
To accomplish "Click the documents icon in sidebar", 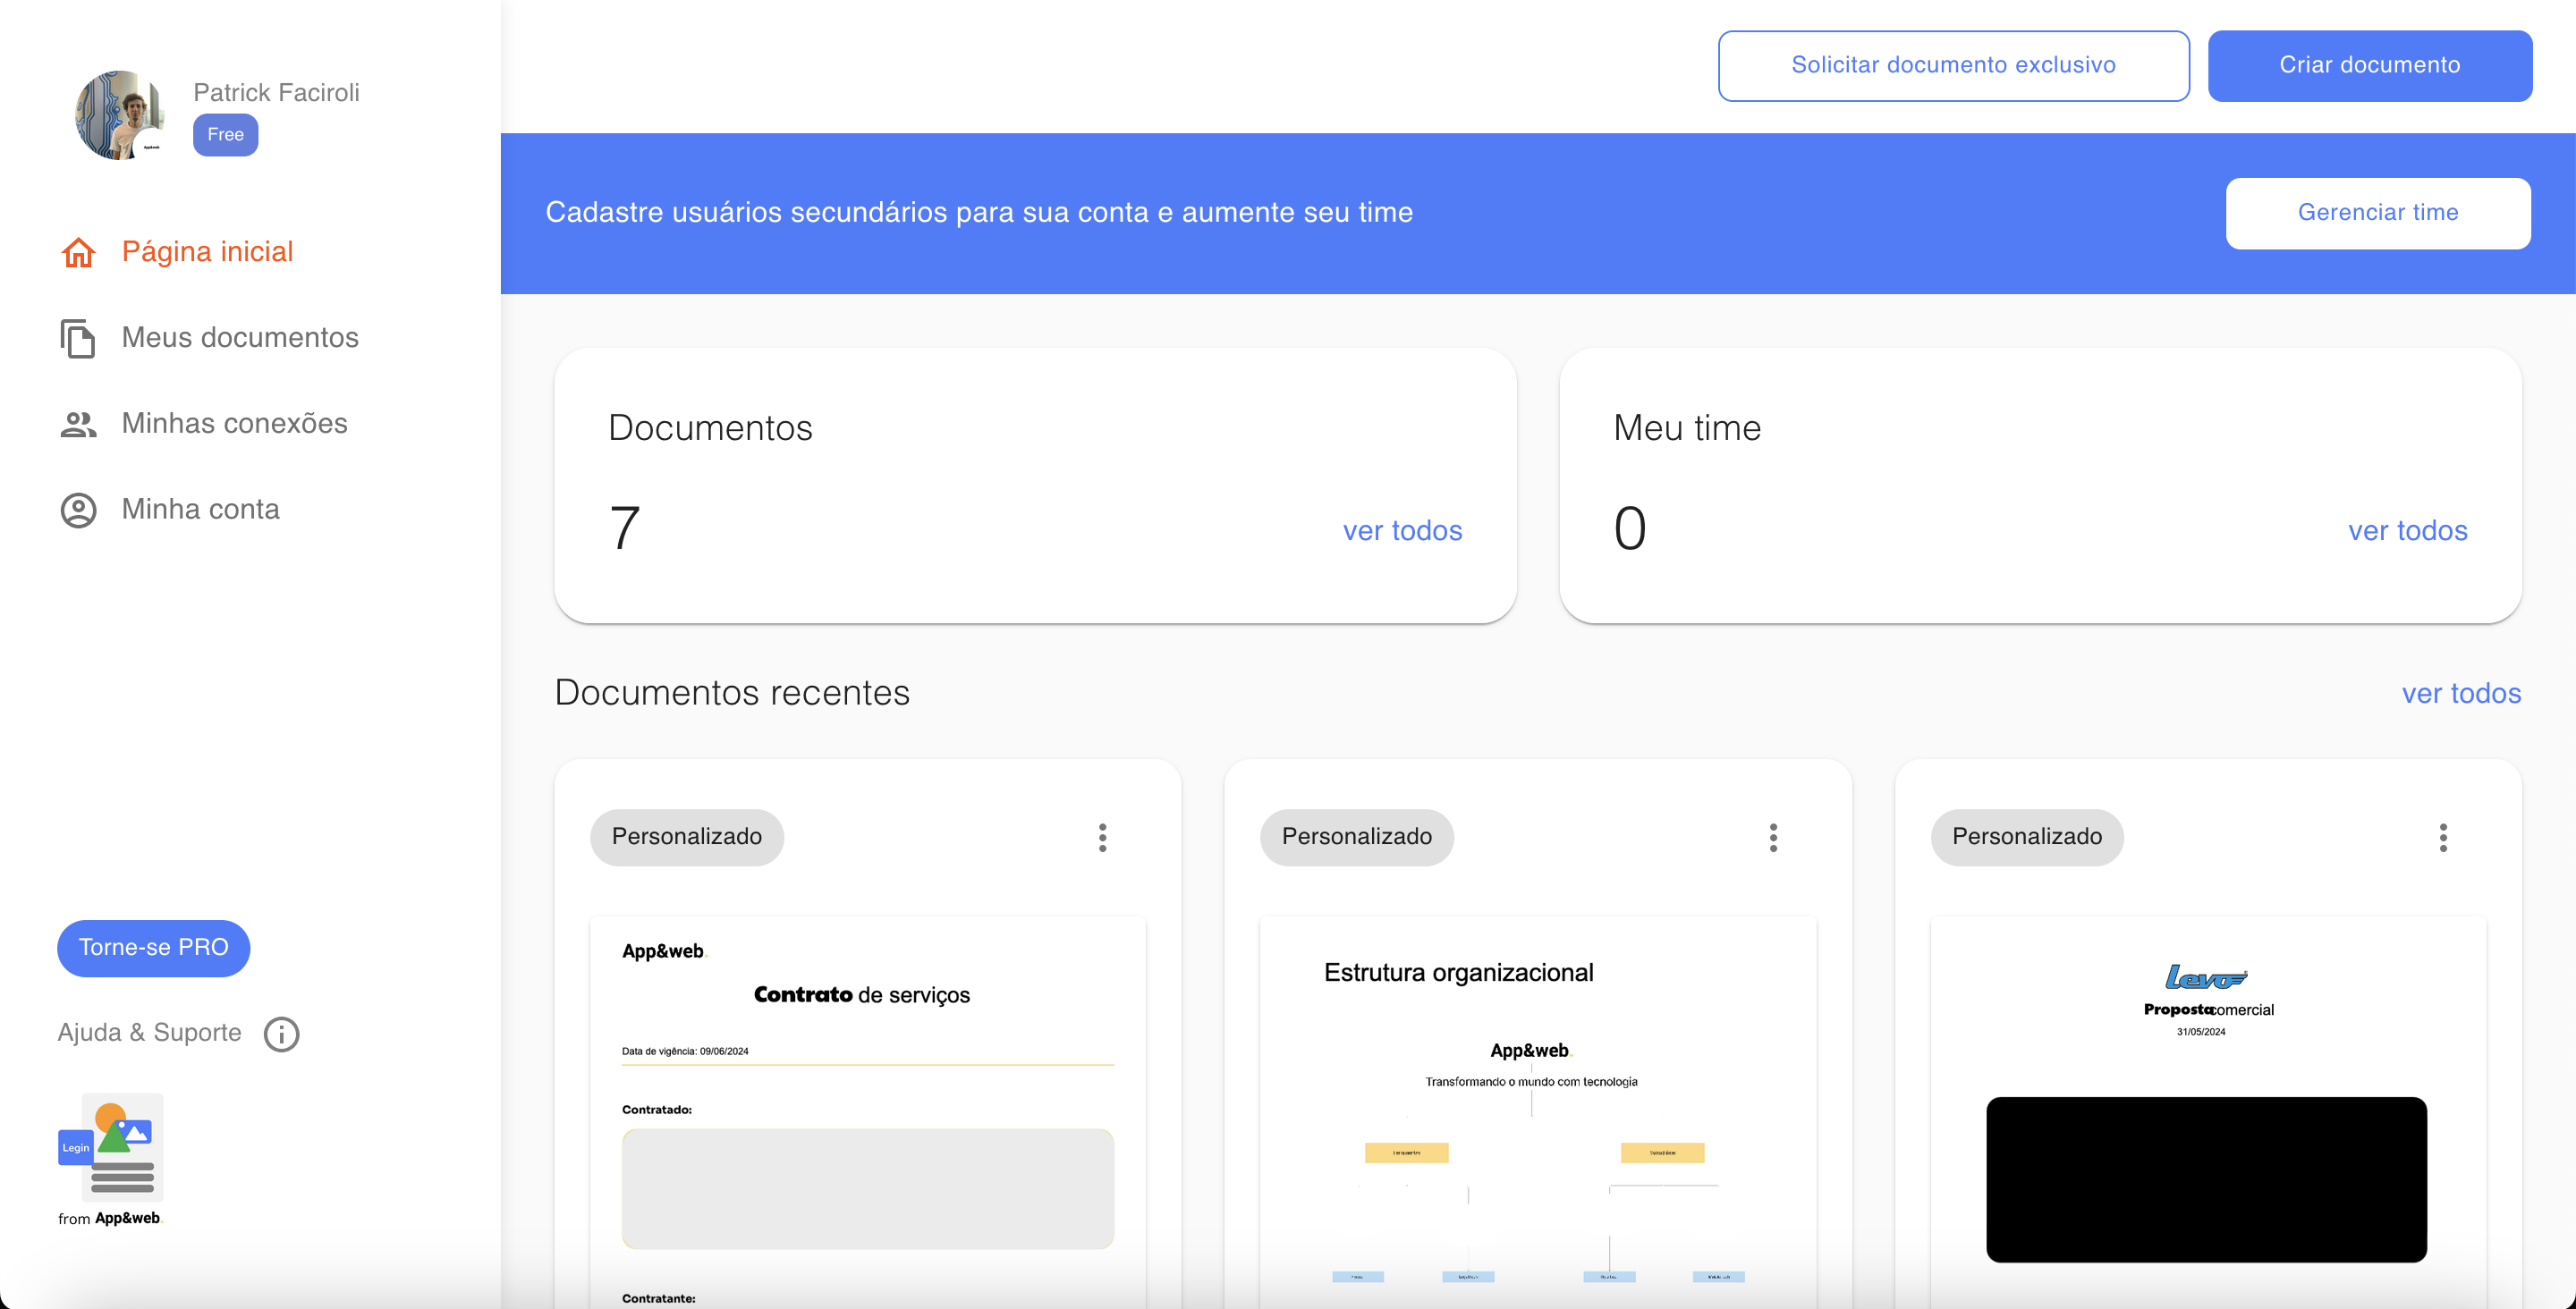I will pyautogui.click(x=78, y=338).
